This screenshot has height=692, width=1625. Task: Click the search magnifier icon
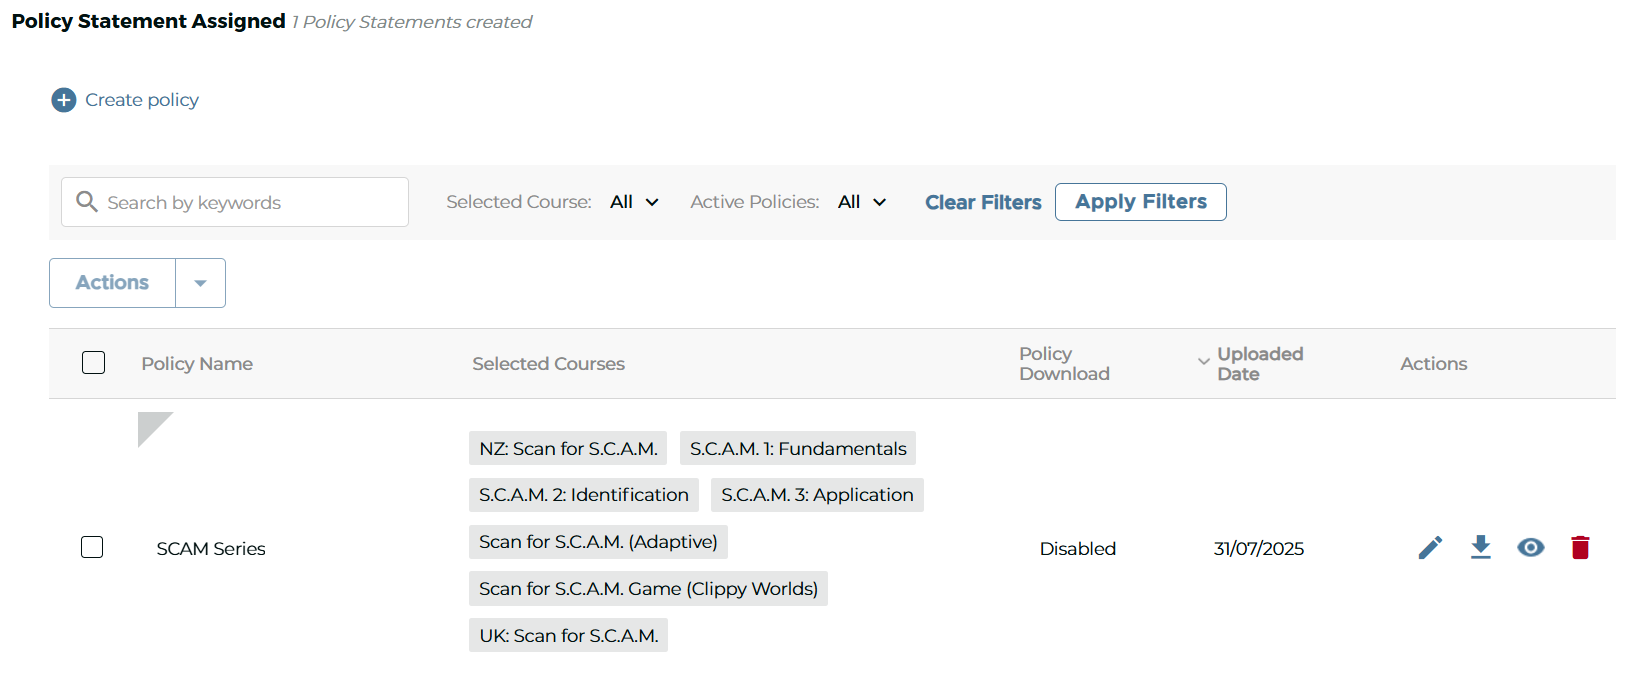pos(87,202)
